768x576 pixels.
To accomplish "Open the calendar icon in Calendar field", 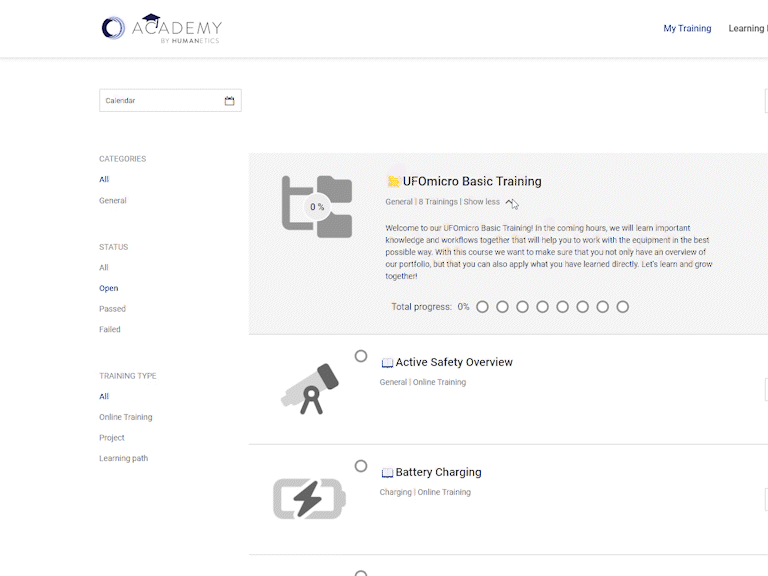I will (x=229, y=101).
